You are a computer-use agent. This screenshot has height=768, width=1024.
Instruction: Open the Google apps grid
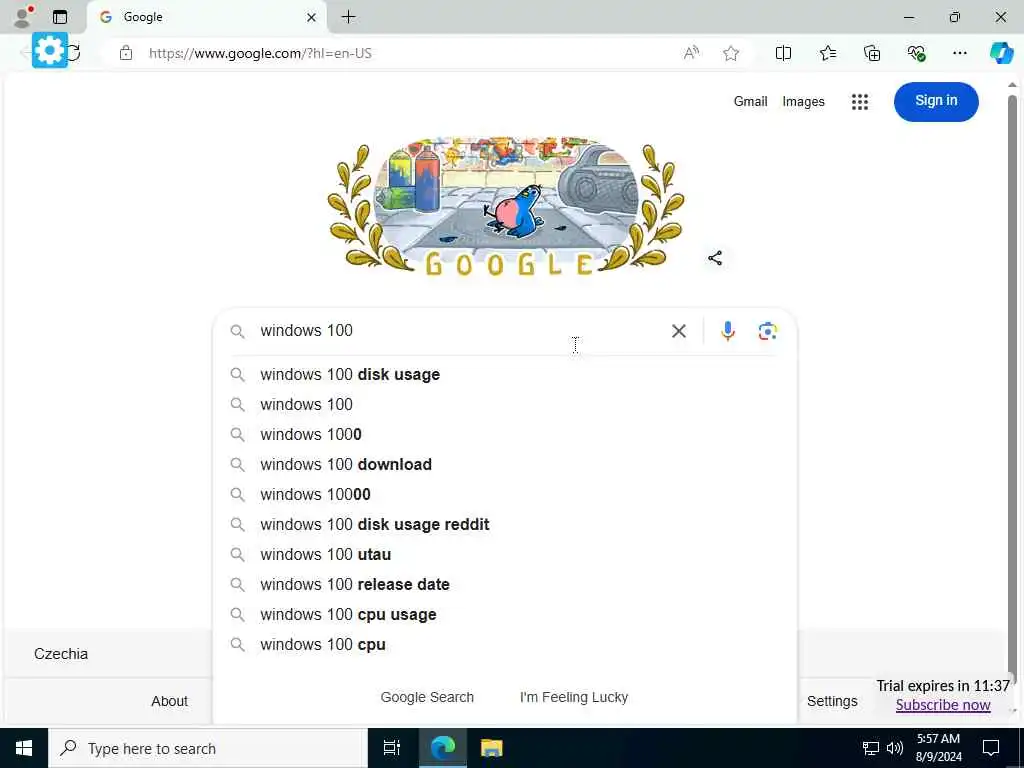tap(859, 101)
